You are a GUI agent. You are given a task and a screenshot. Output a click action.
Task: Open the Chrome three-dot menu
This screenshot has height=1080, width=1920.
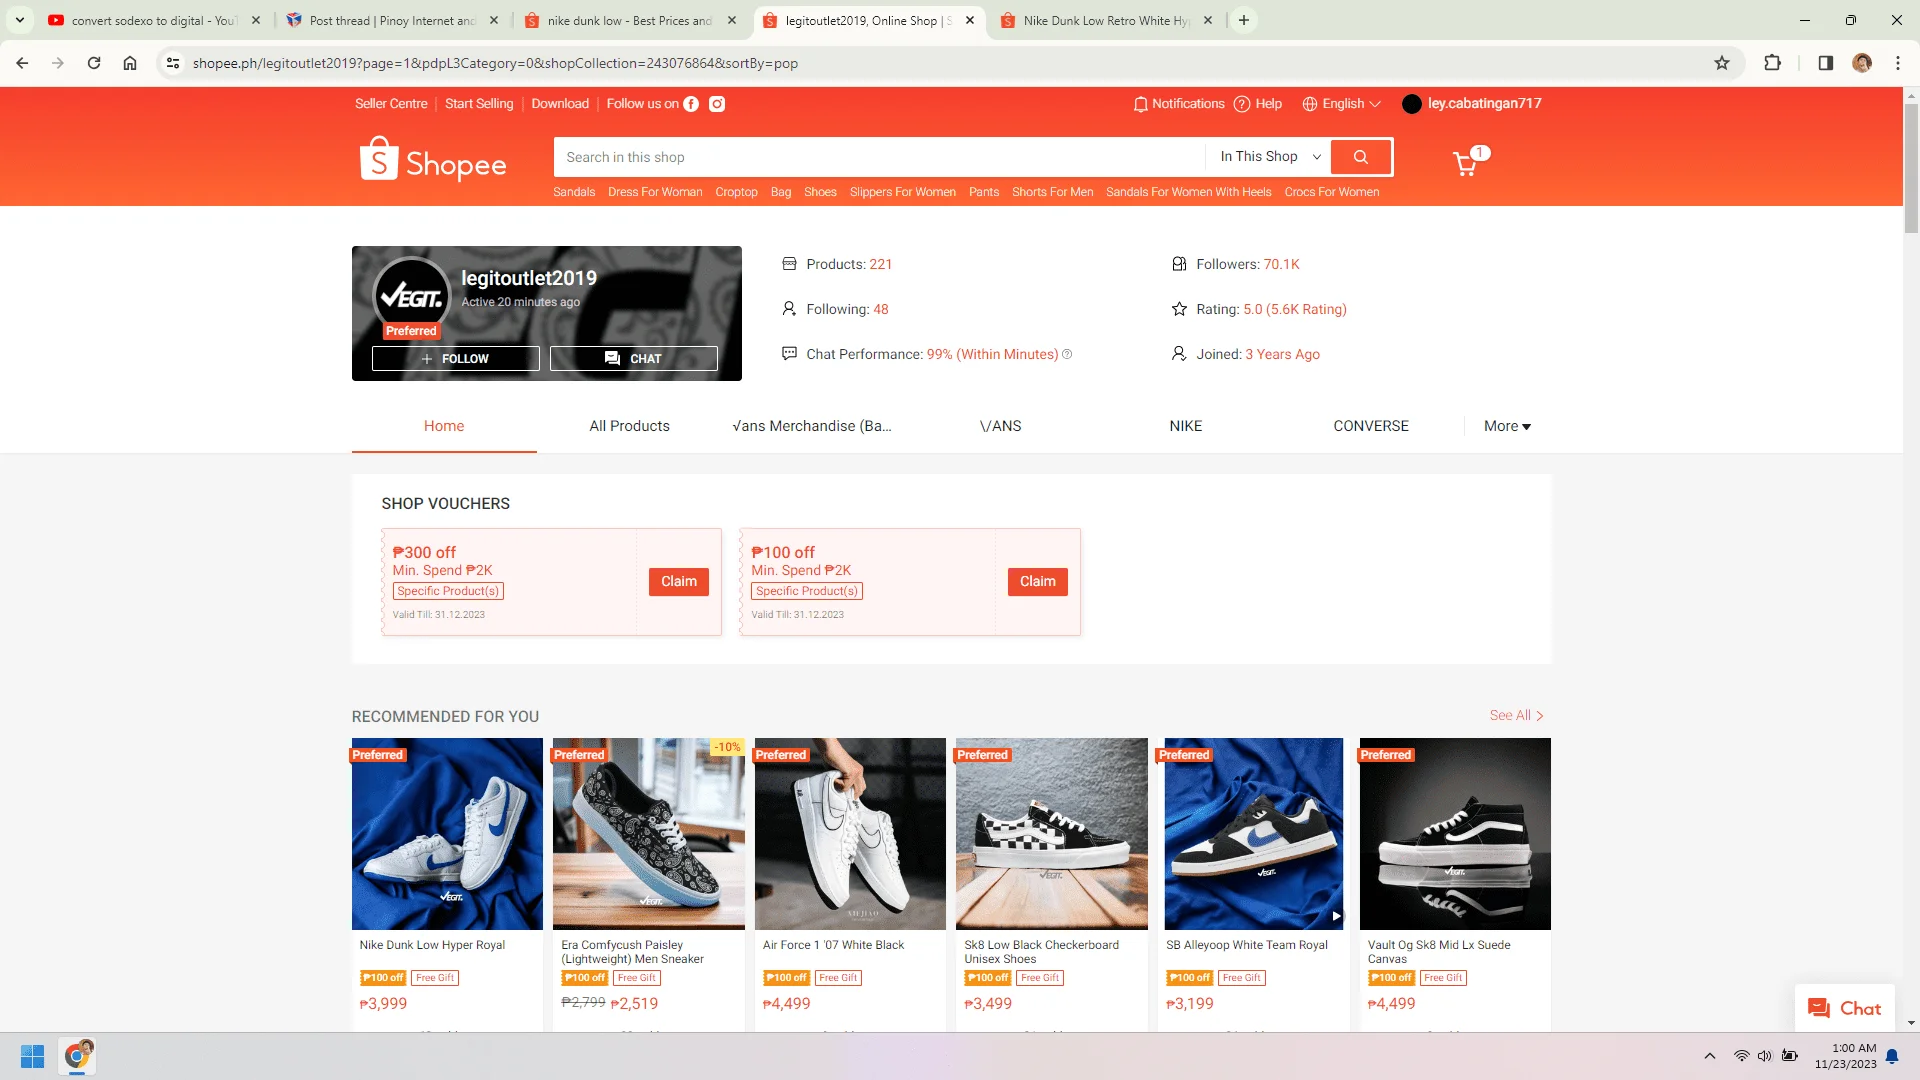[1898, 63]
